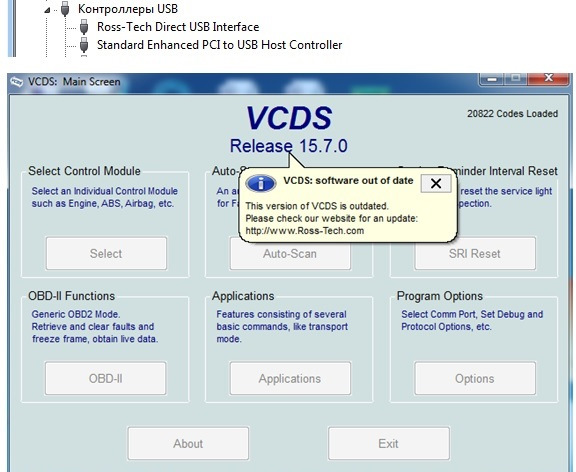The width and height of the screenshot is (576, 472).
Task: Select Standard Enhanced PCI to USB Host Controller
Action: click(x=219, y=45)
